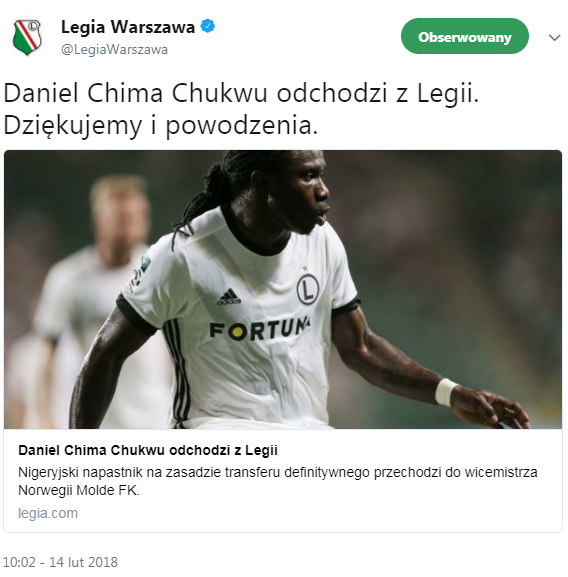Expand the tweet options chevron
This screenshot has height=577, width=568.
point(554,38)
